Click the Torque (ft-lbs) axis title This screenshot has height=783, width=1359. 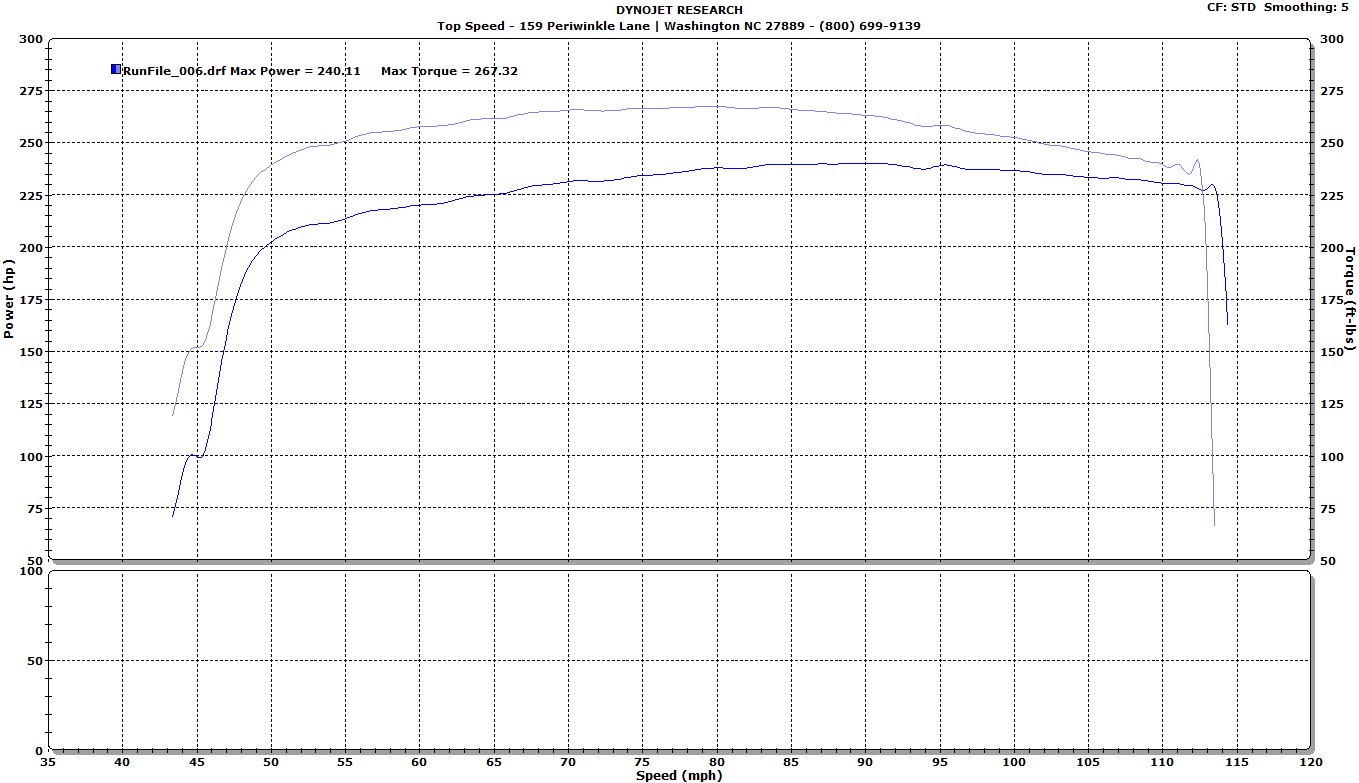[1350, 299]
